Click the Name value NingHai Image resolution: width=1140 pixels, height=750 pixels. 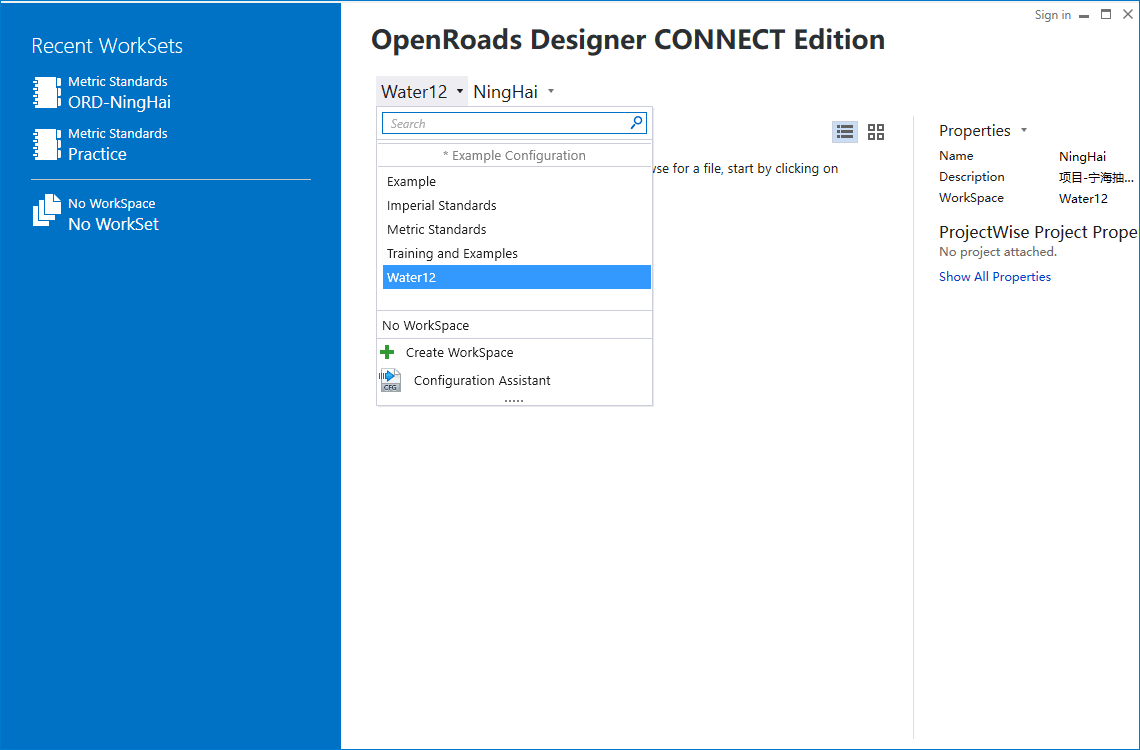point(1083,156)
